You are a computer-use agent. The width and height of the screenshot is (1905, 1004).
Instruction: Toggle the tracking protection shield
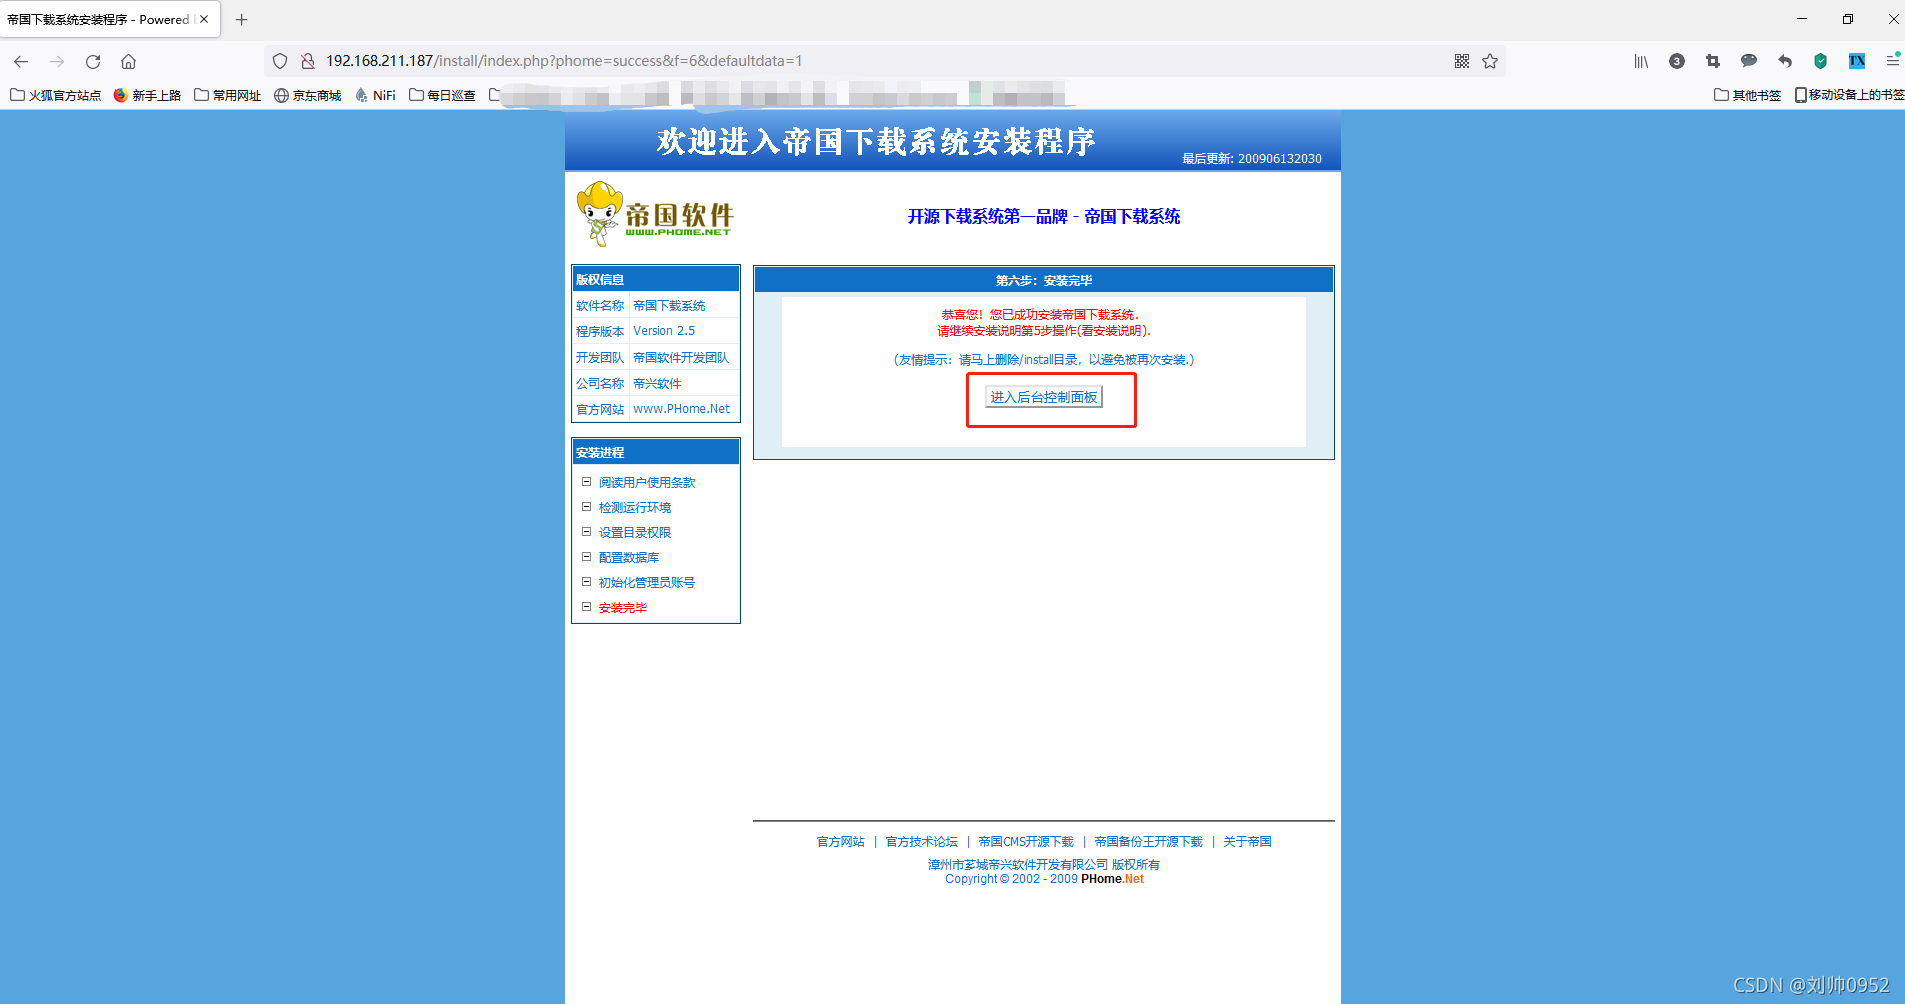click(x=281, y=61)
